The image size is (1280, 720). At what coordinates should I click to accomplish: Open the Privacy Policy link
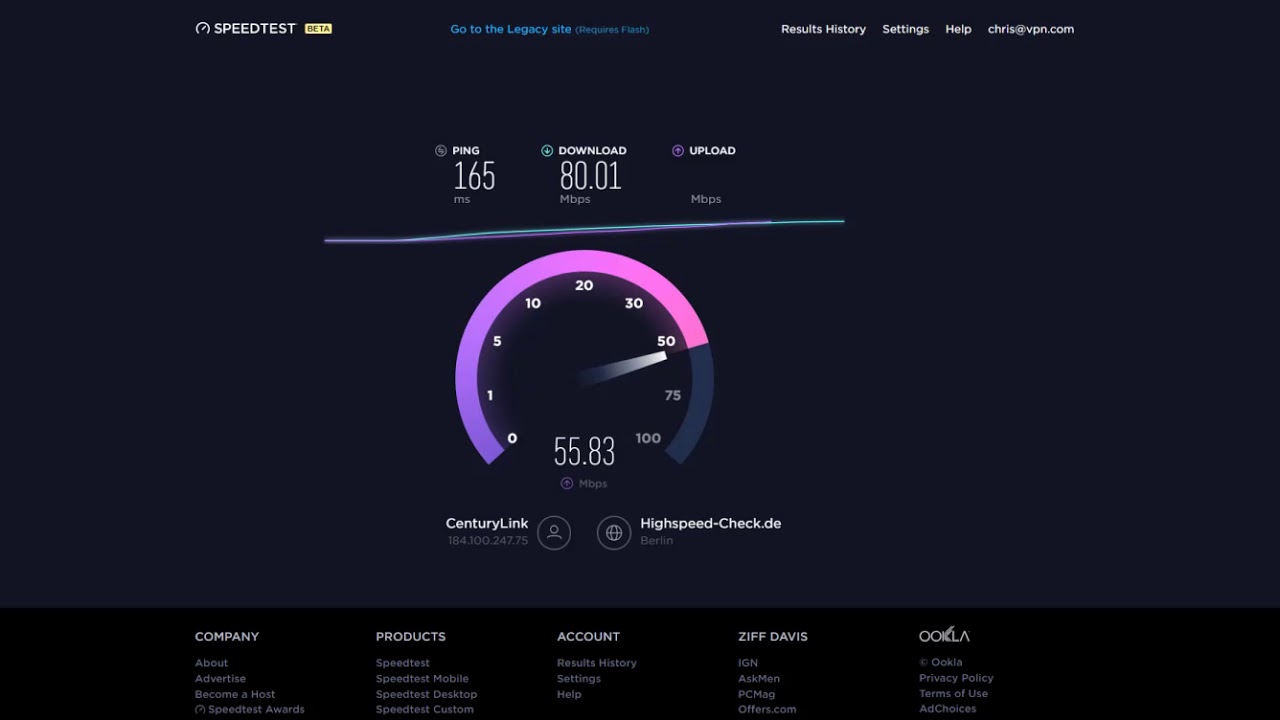(956, 678)
